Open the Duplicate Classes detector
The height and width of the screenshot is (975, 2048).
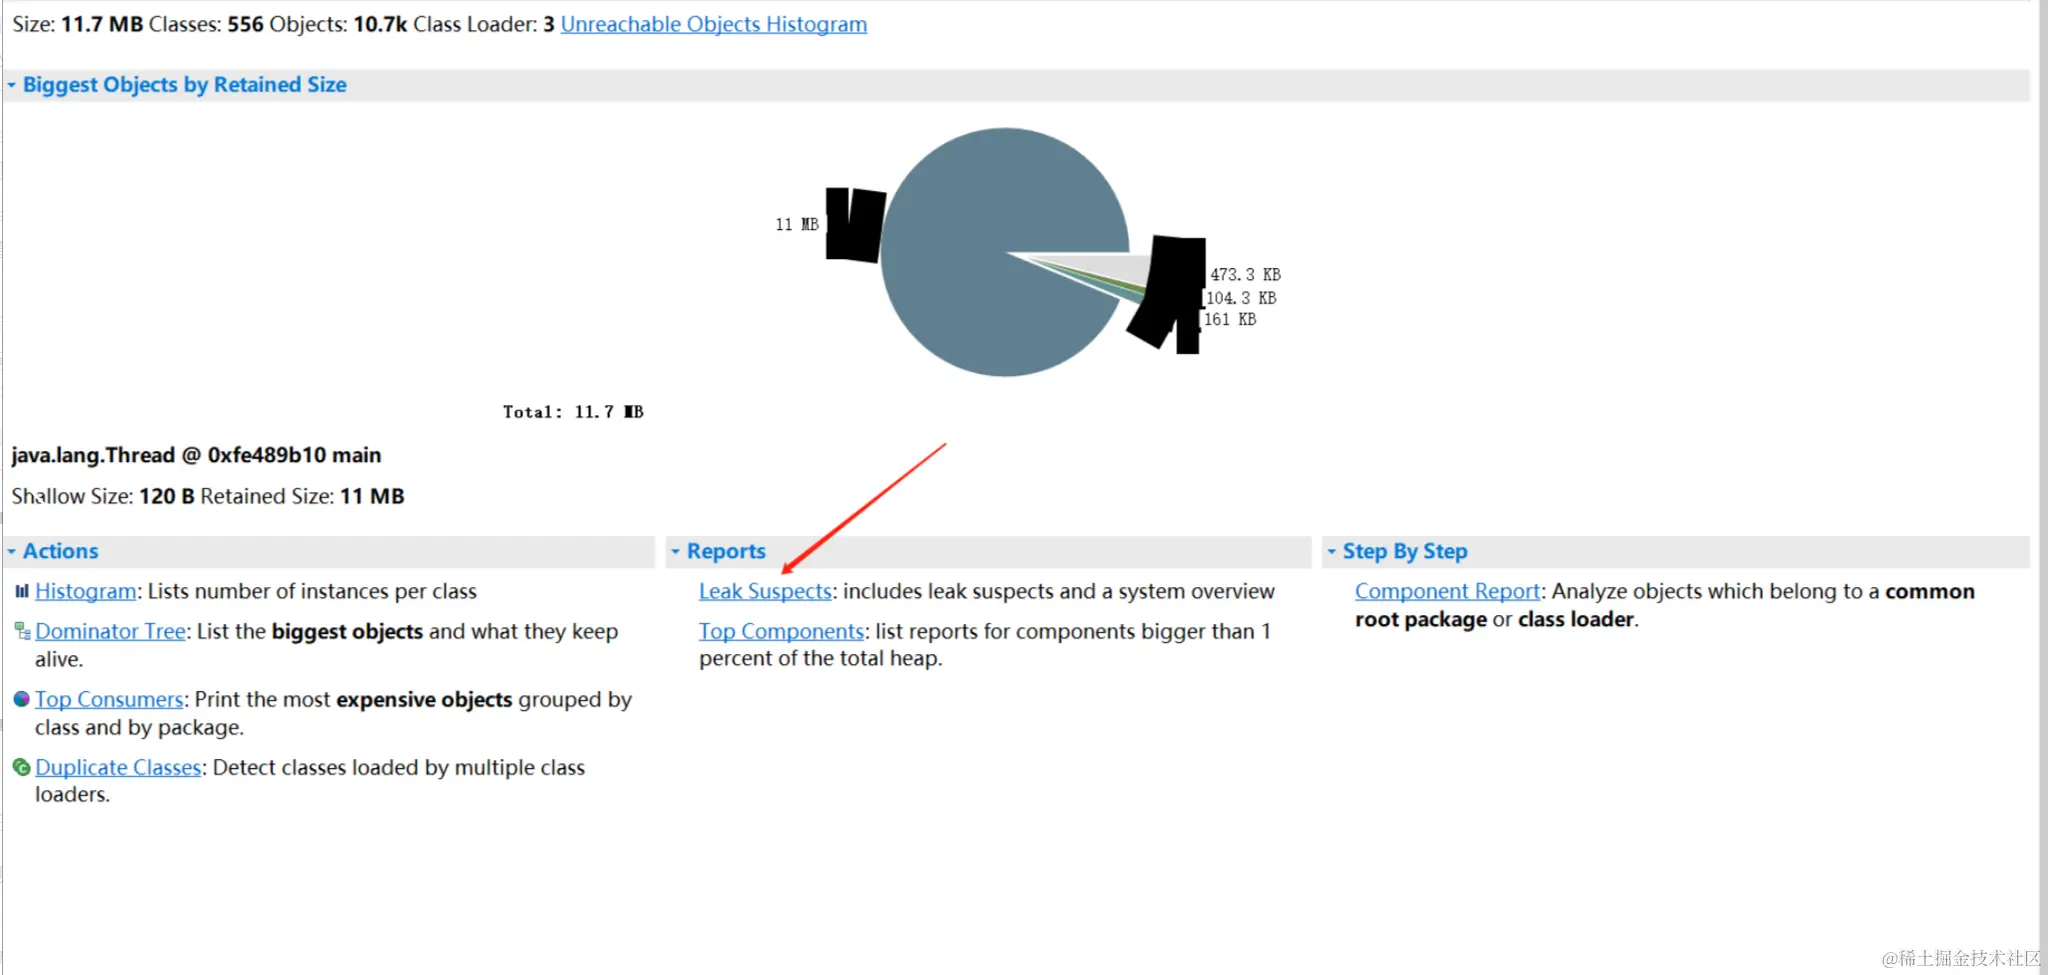(x=118, y=767)
